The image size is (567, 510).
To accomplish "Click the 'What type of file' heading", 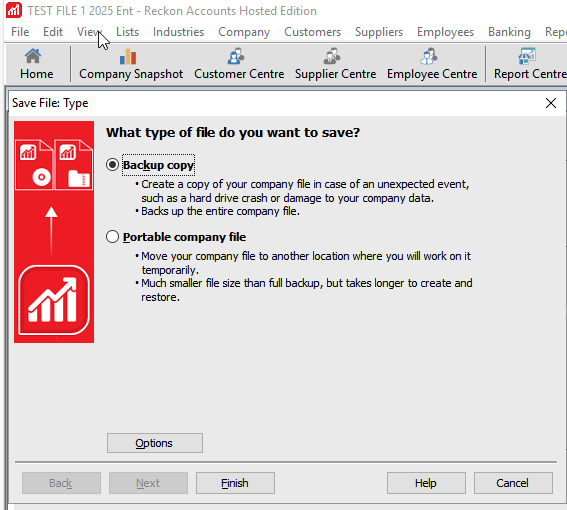I will click(x=233, y=132).
